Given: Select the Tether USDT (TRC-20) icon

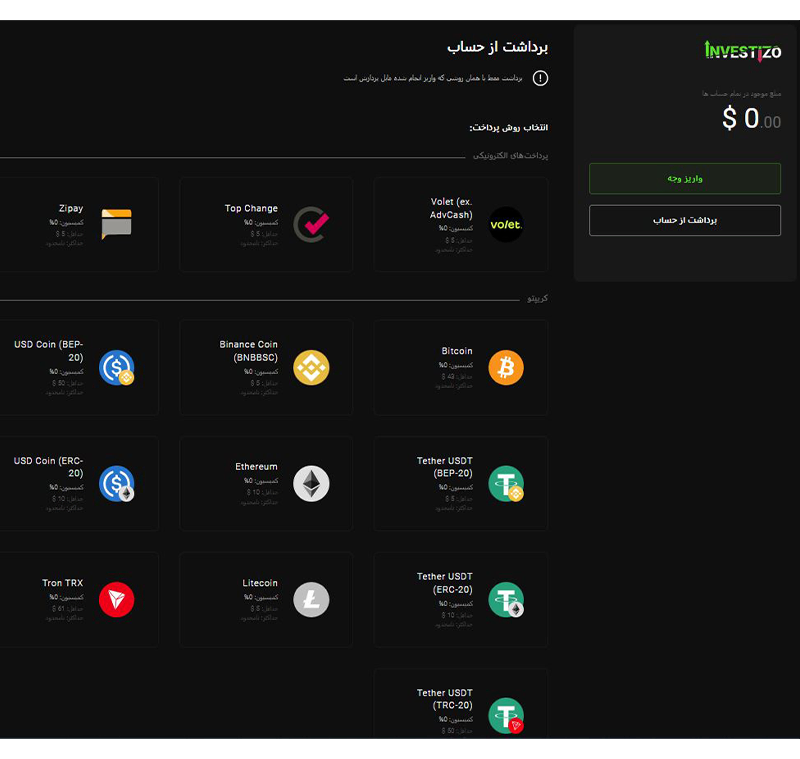Looking at the screenshot, I should 506,716.
